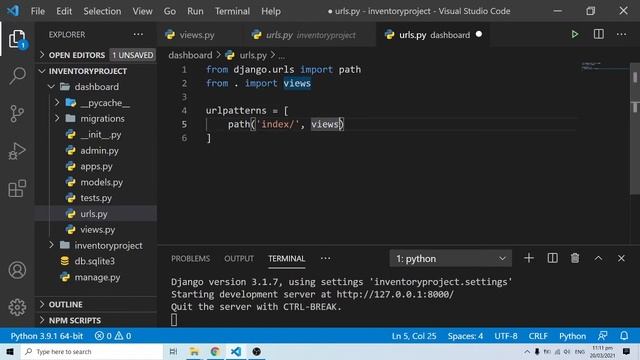Open panel overflow ellipsis next to TERMINAL

(x=325, y=258)
